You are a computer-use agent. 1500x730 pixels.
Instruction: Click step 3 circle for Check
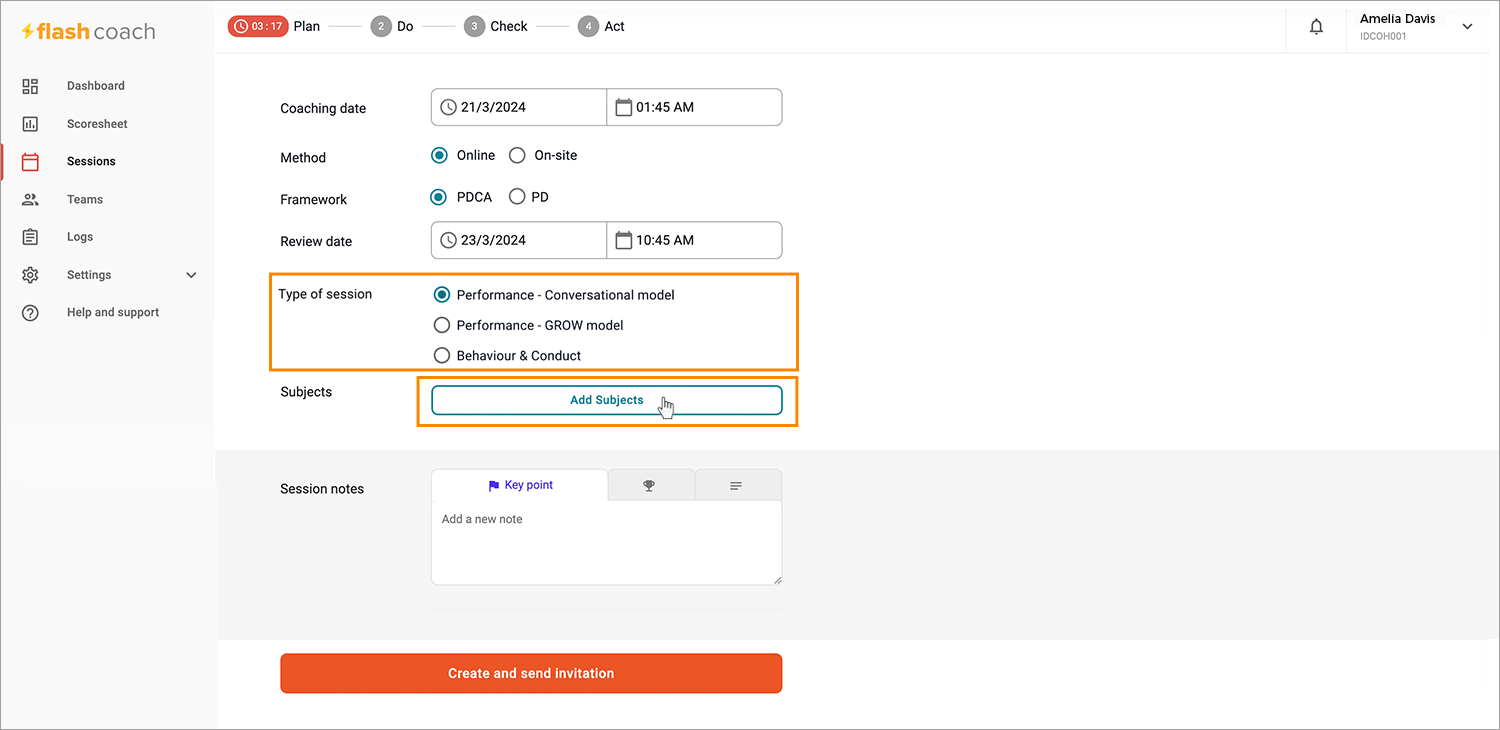pyautogui.click(x=474, y=27)
